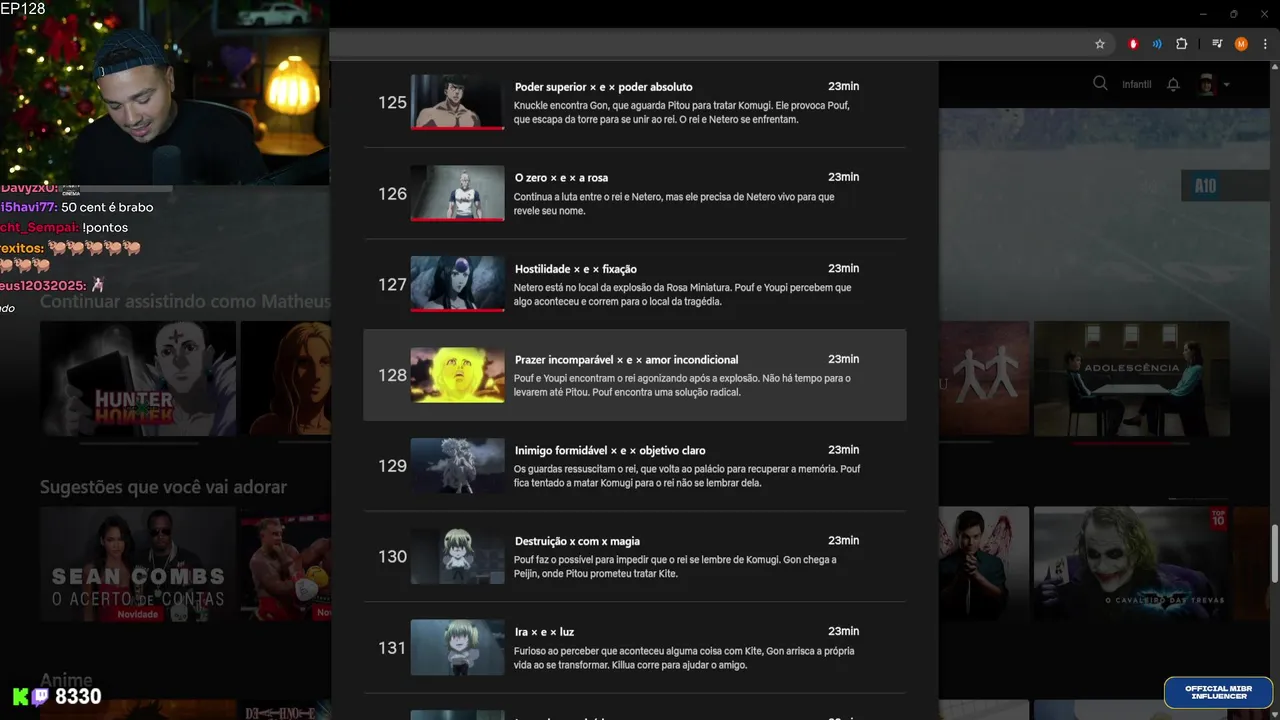This screenshot has width=1280, height=720.
Task: Click episode number 129
Action: click(x=392, y=466)
